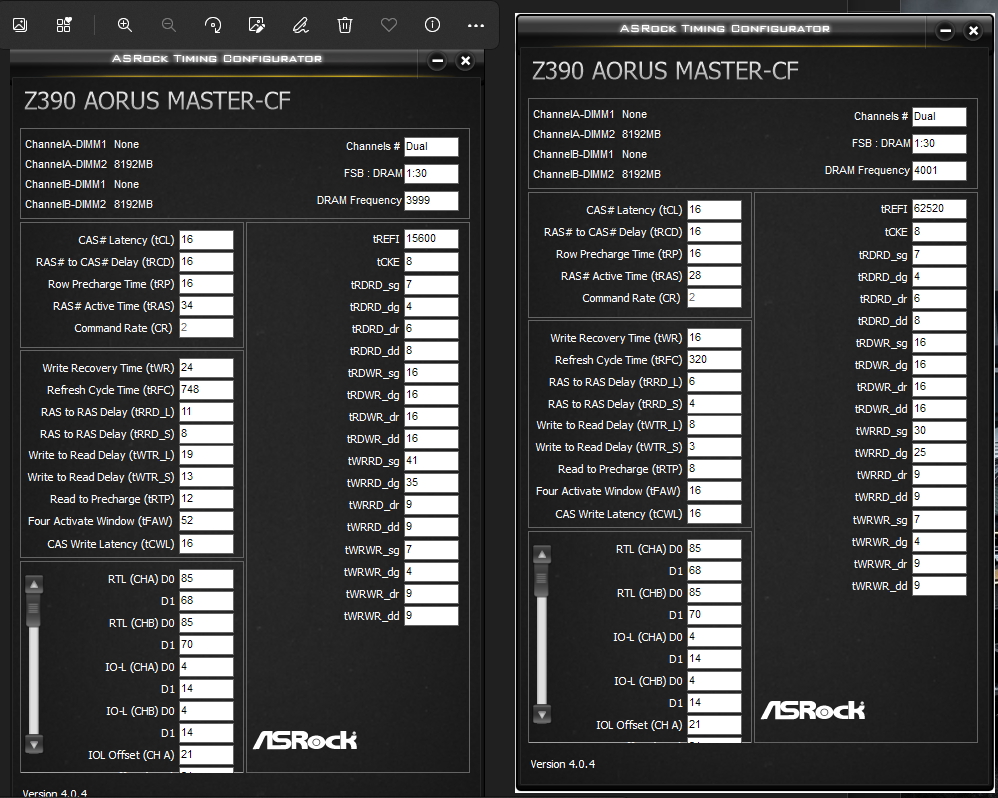Click the left window's RTL (CHB) D0 field

point(206,623)
